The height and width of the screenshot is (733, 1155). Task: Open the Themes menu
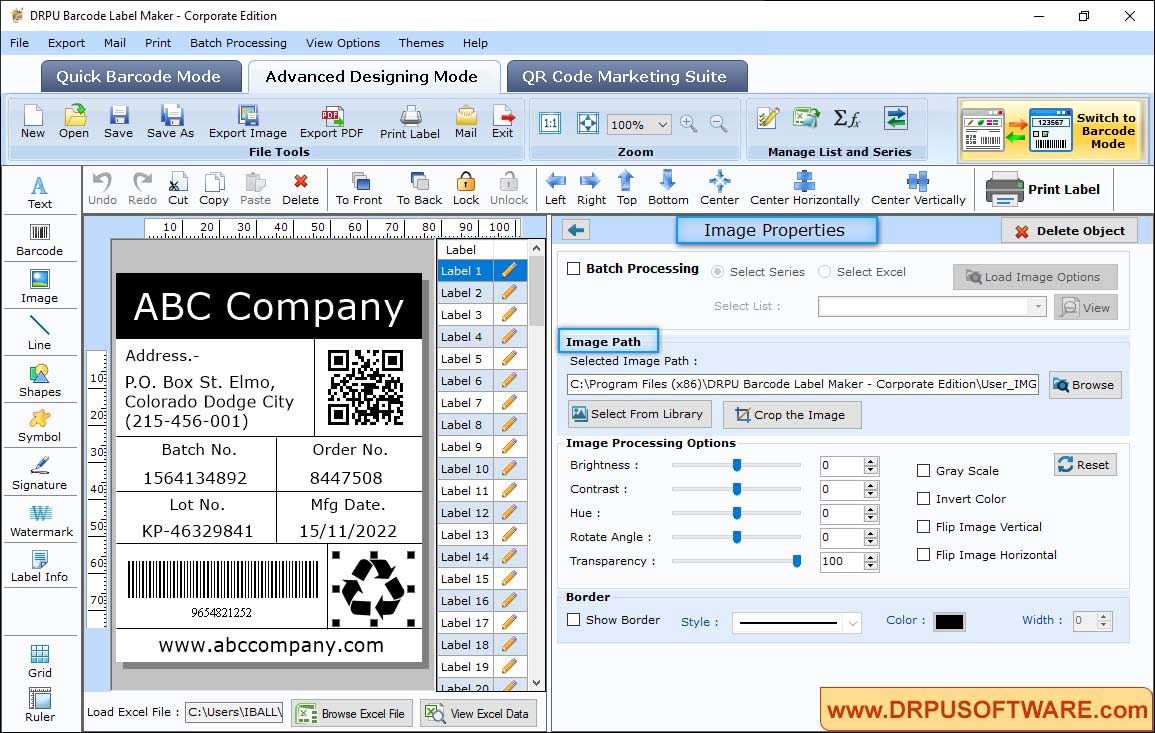click(421, 43)
